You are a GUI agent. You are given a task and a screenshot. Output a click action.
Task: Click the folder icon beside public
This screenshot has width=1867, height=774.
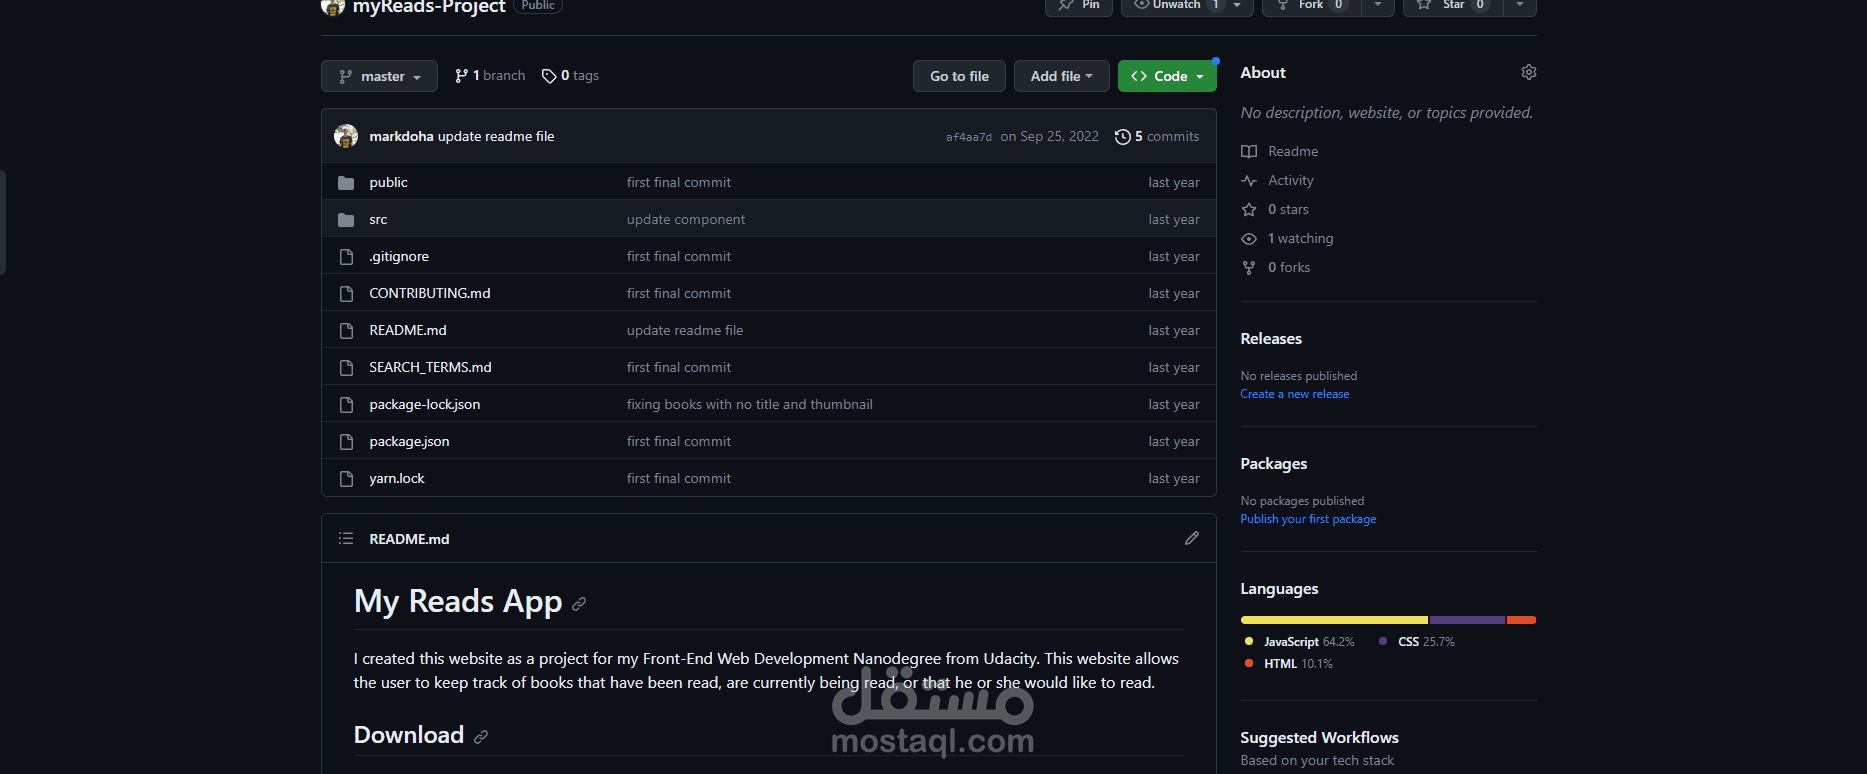tap(346, 183)
